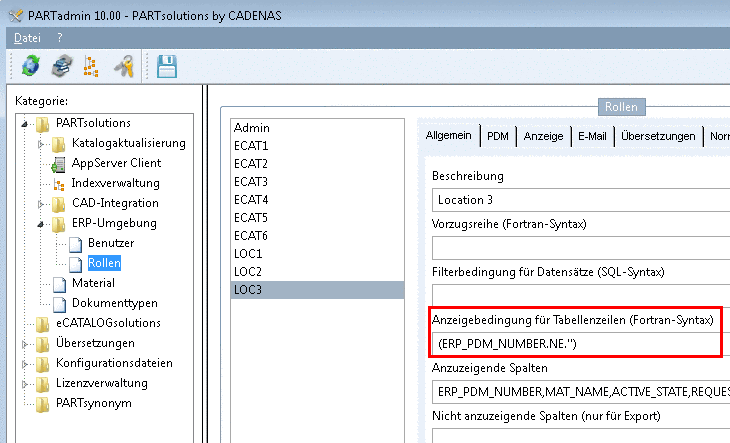Image resolution: width=730 pixels, height=443 pixels.
Task: Click the Dokumenttypen document icon
Action: 60,304
